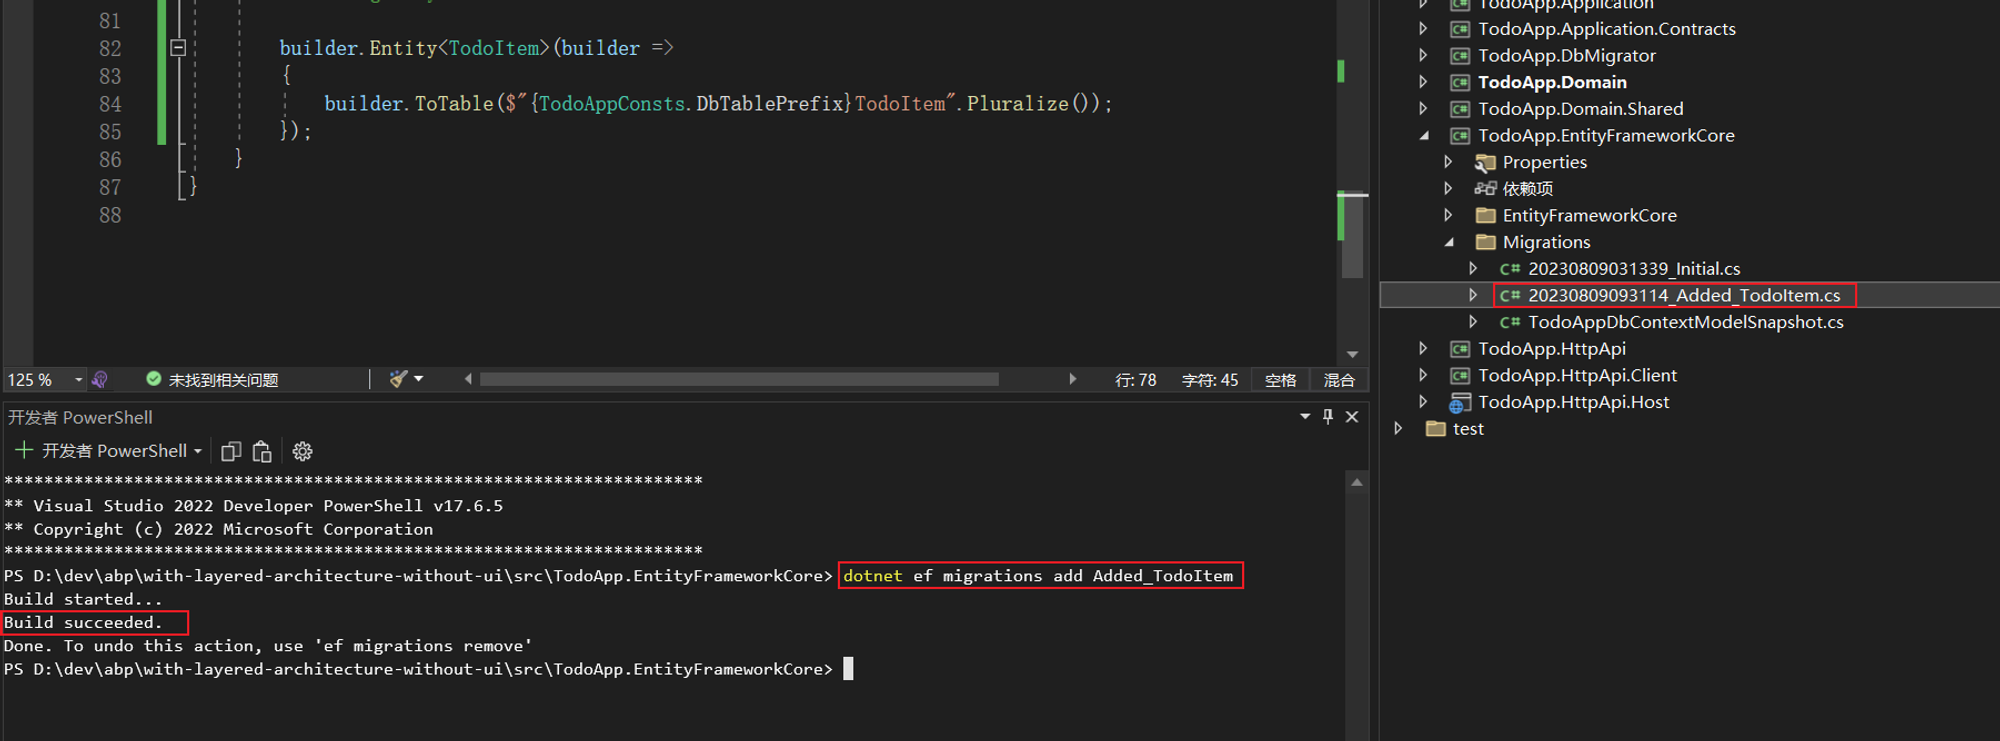Click the IntelliCode icon beside zoom level
Screen dimensions: 2000x741
[x=99, y=380]
